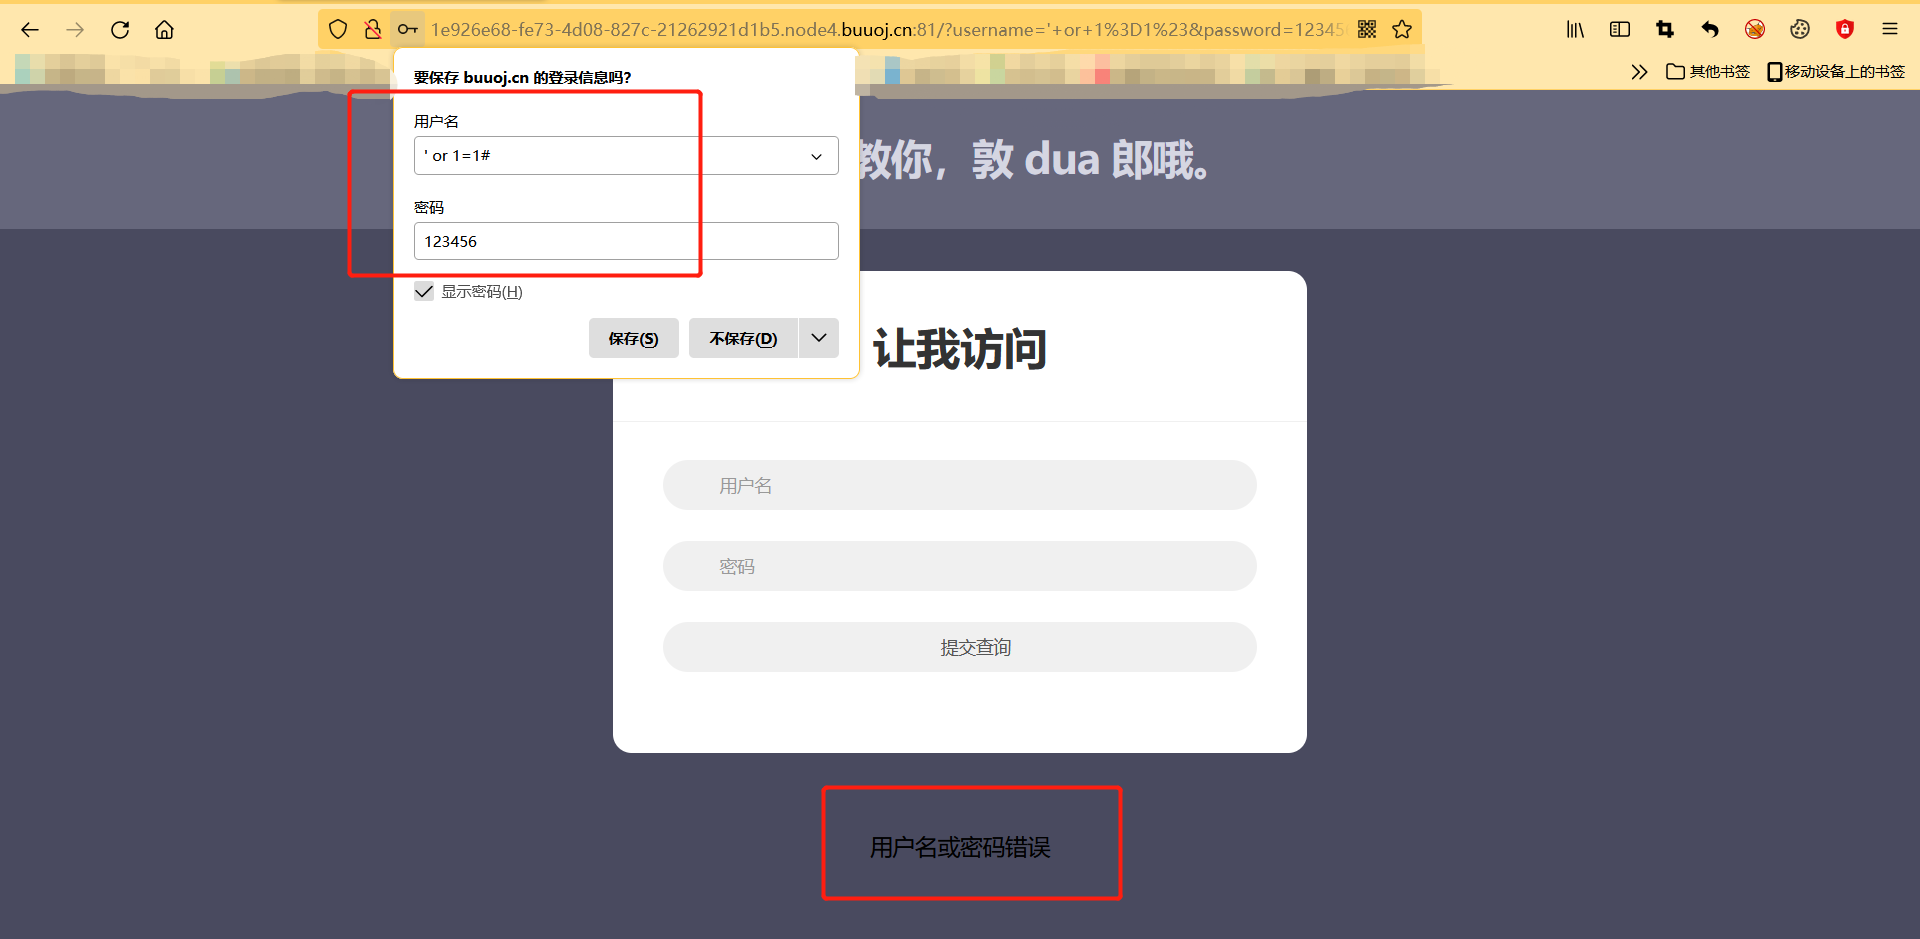The height and width of the screenshot is (939, 1920).
Task: Click the key icon for saved logins
Action: pyautogui.click(x=408, y=29)
